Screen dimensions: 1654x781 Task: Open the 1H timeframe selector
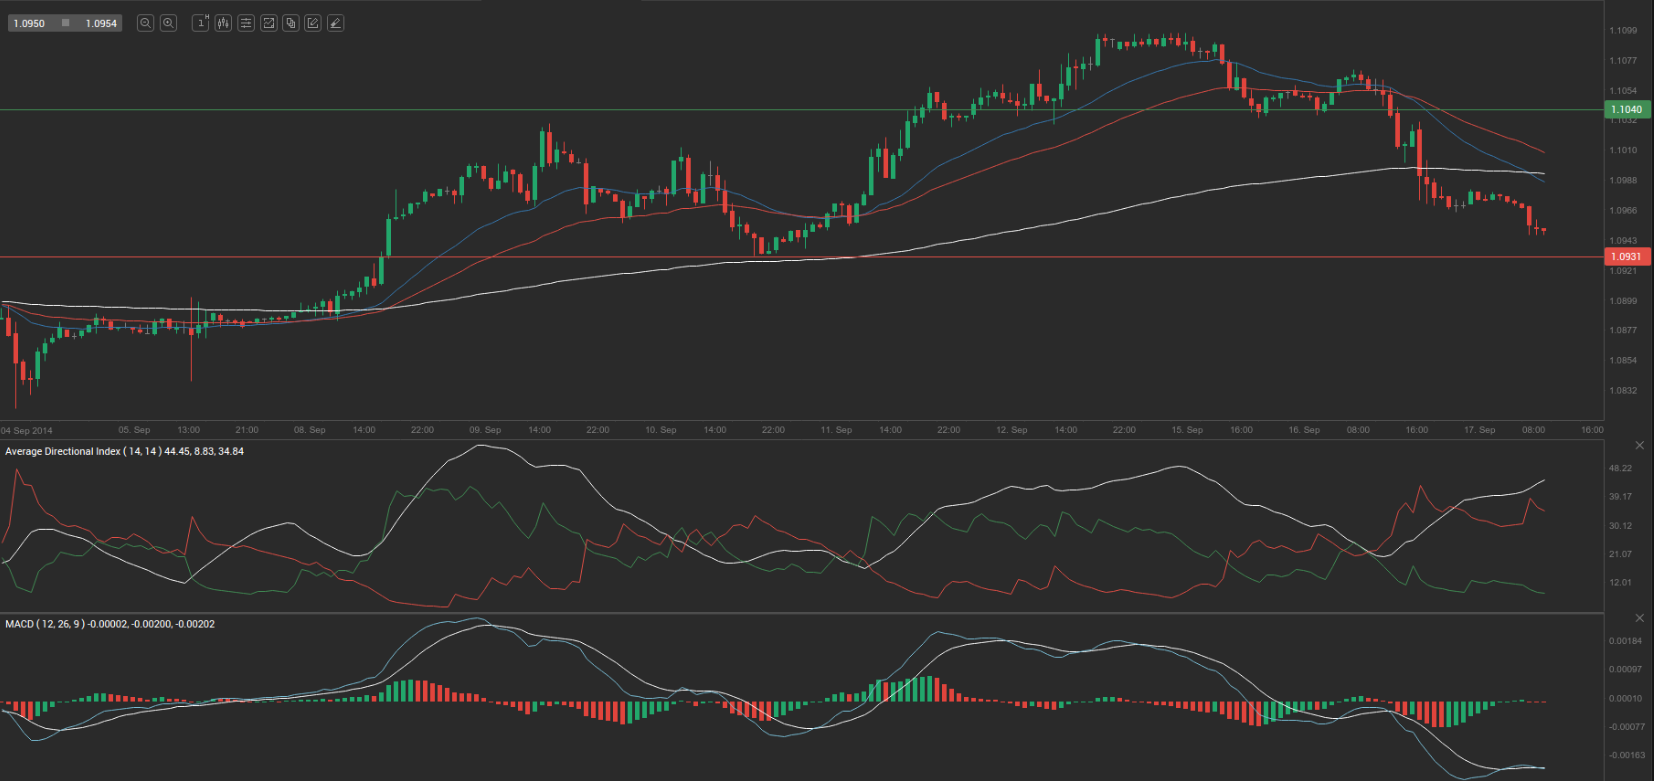click(x=201, y=23)
